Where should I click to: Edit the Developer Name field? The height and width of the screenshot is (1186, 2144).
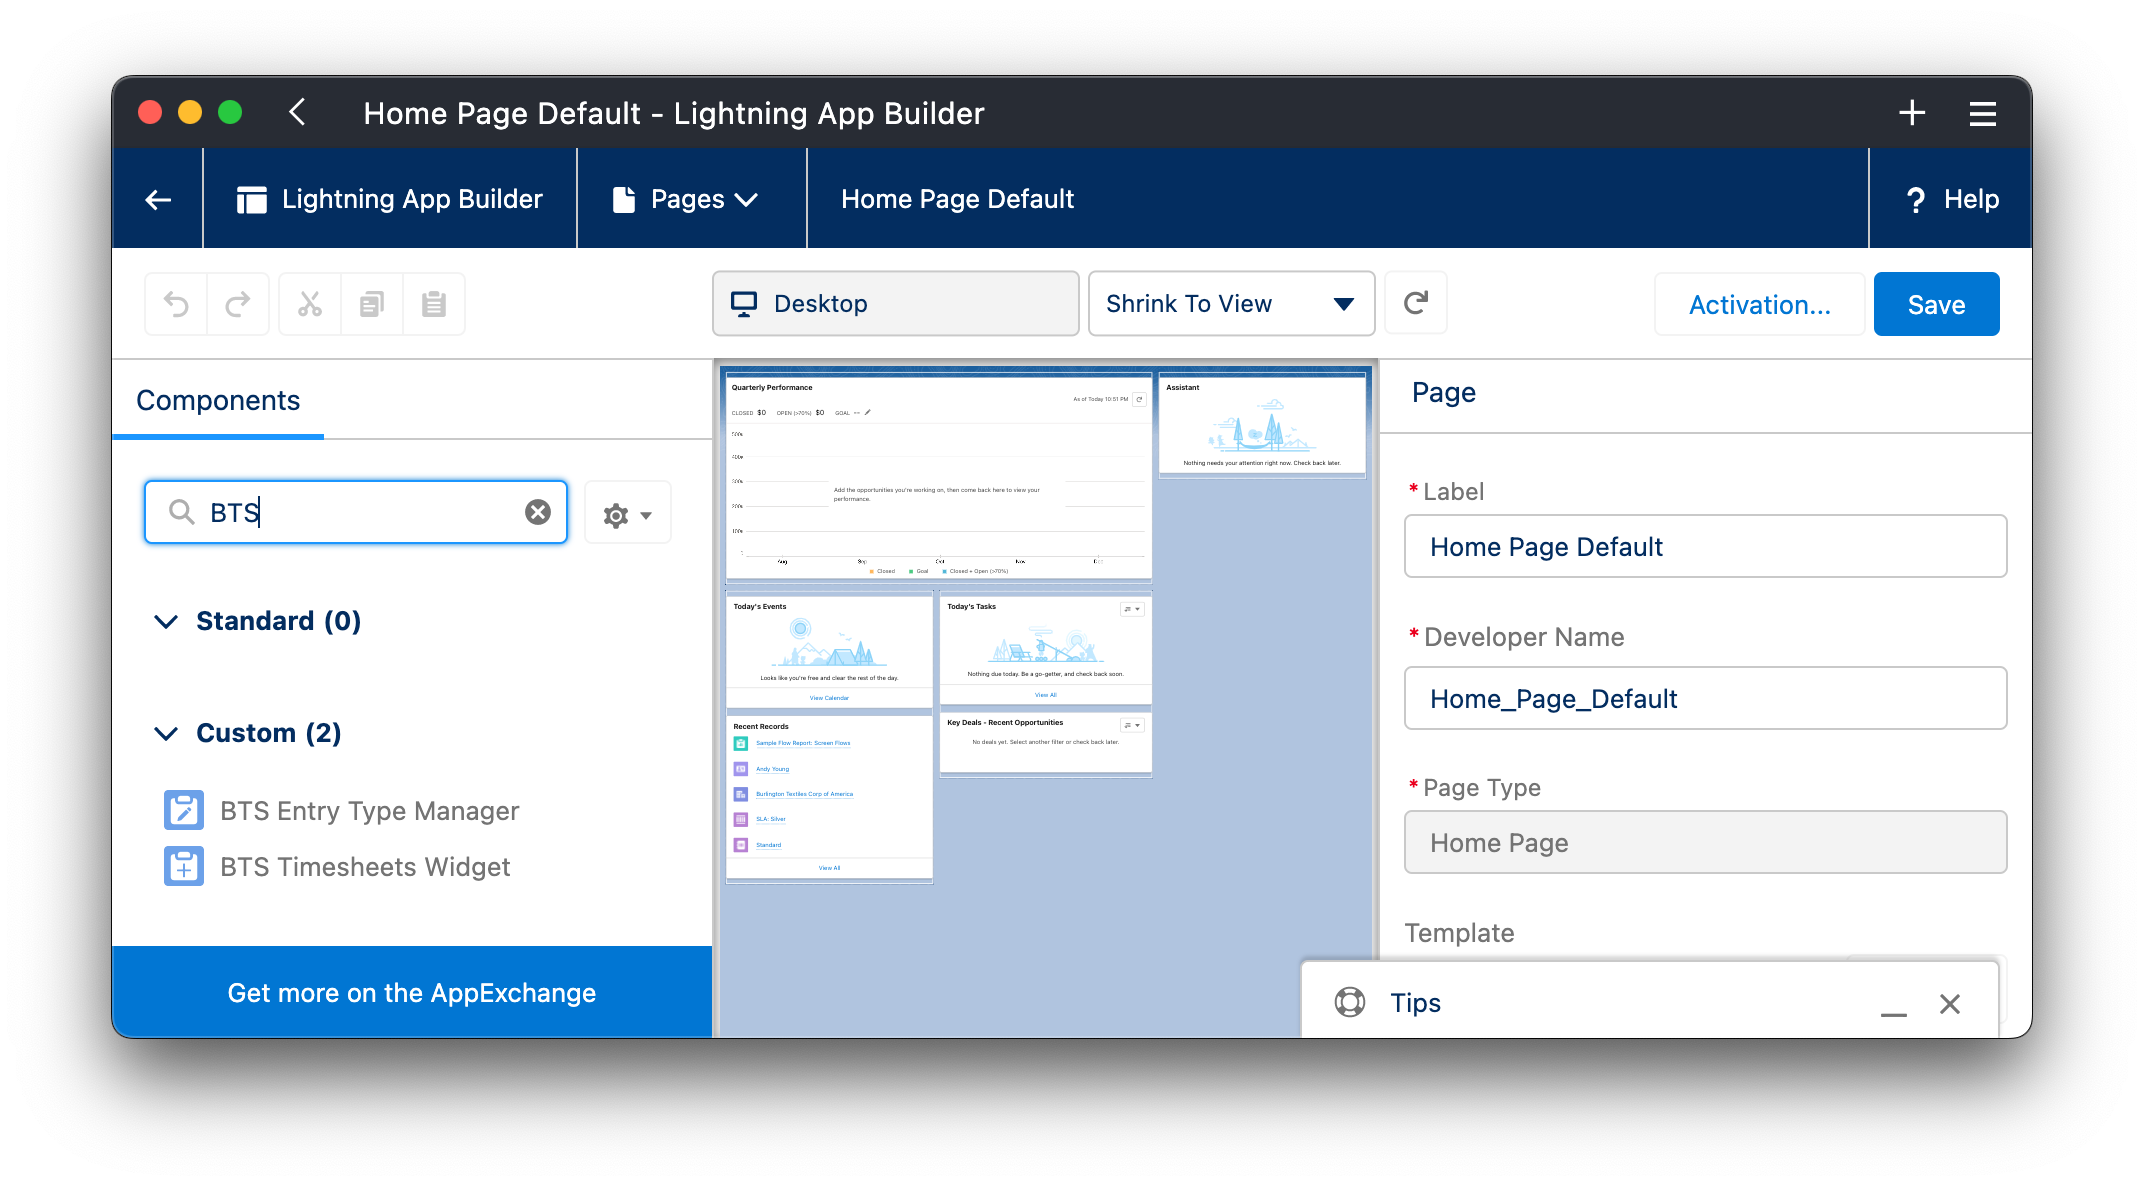(x=1705, y=698)
